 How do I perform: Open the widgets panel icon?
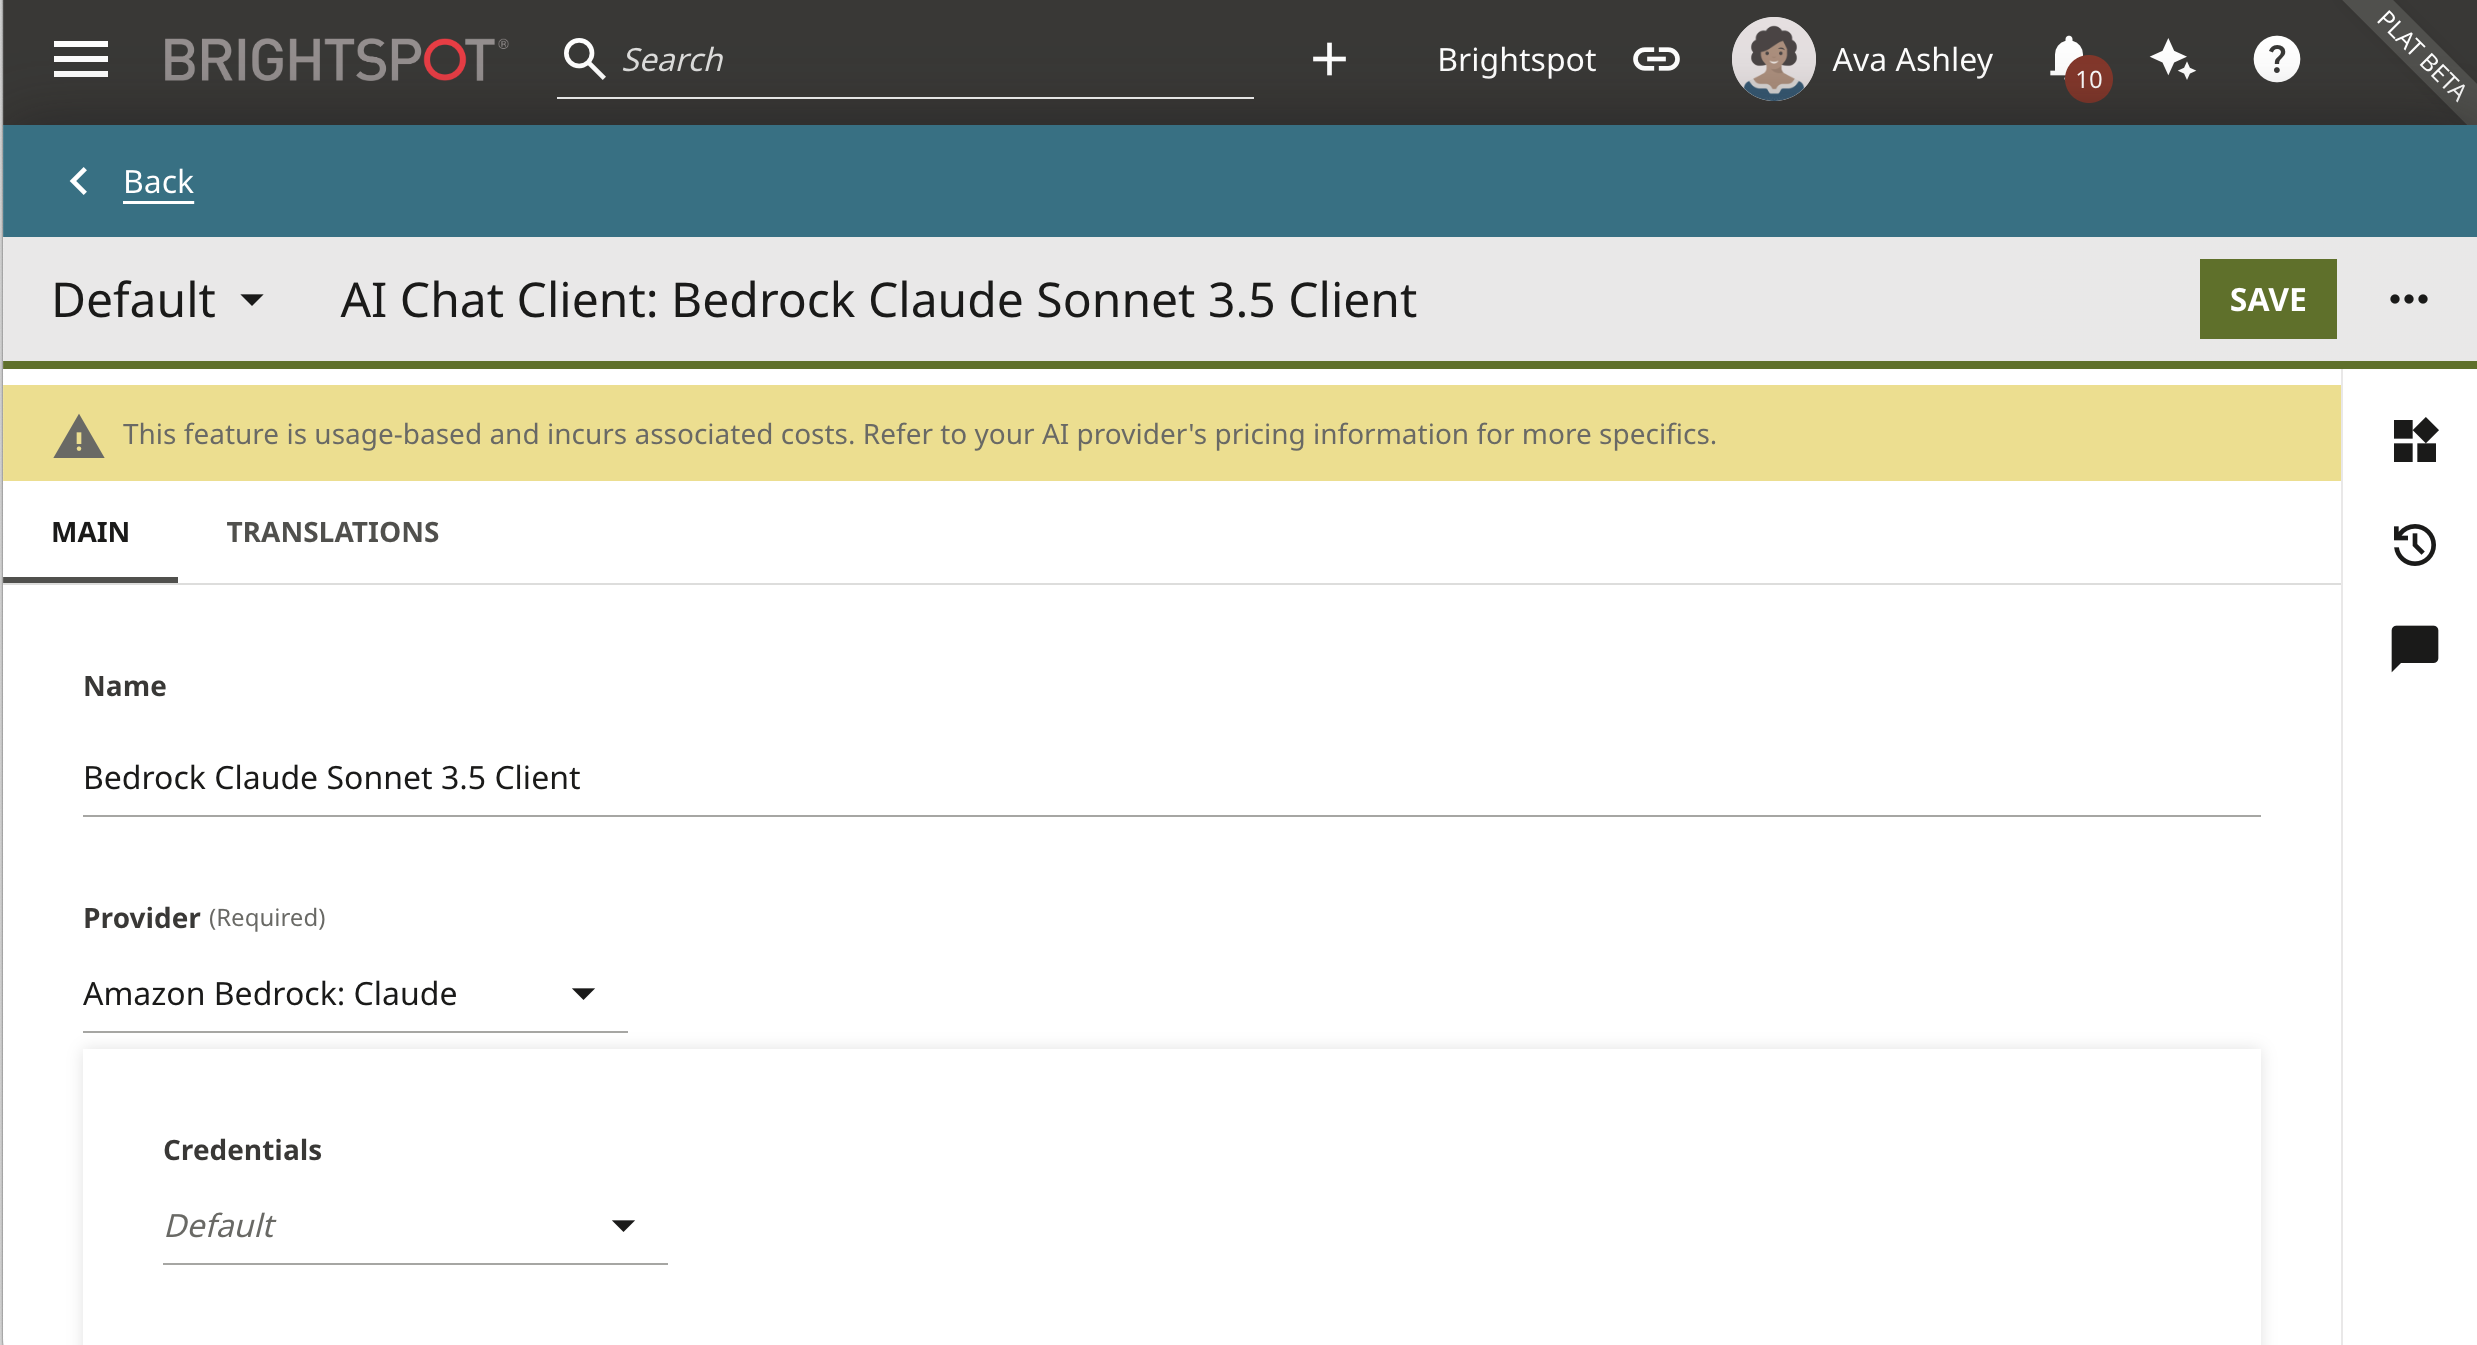(2414, 441)
